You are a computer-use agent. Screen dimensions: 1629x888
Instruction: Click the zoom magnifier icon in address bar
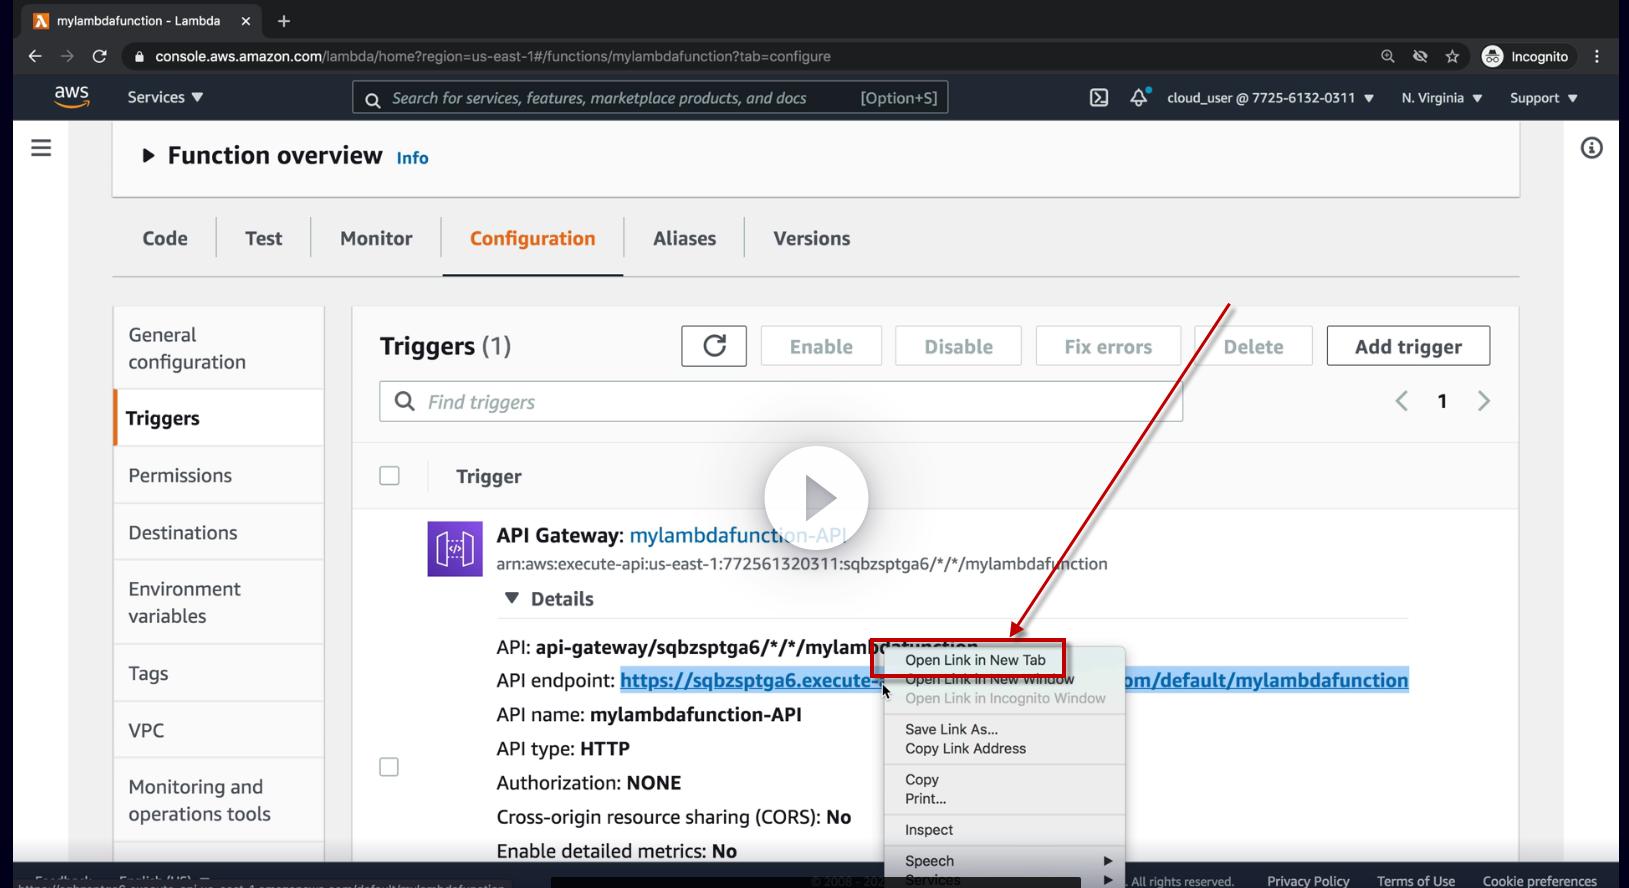click(1387, 56)
